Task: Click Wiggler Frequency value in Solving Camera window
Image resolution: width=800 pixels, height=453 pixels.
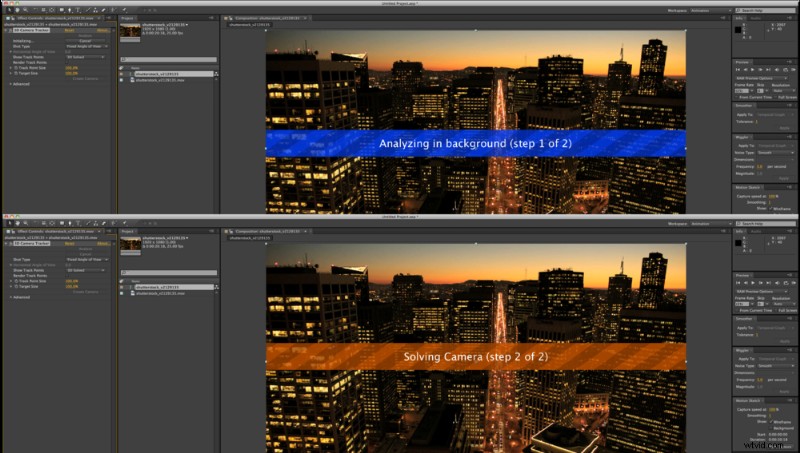Action: [x=760, y=380]
